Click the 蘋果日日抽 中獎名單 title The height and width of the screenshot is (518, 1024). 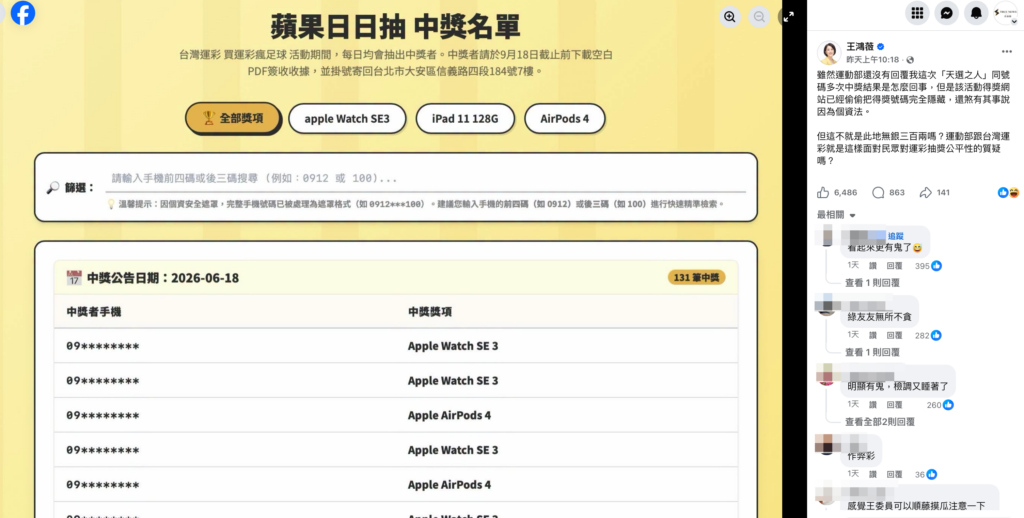[x=395, y=27]
